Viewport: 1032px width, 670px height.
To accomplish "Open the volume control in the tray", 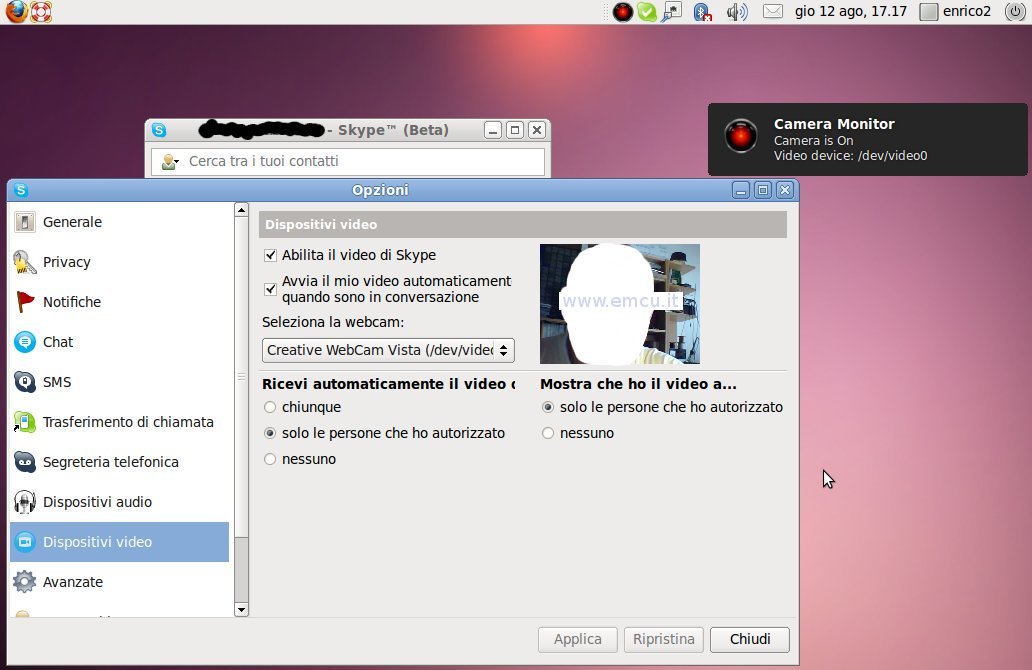I will (737, 12).
